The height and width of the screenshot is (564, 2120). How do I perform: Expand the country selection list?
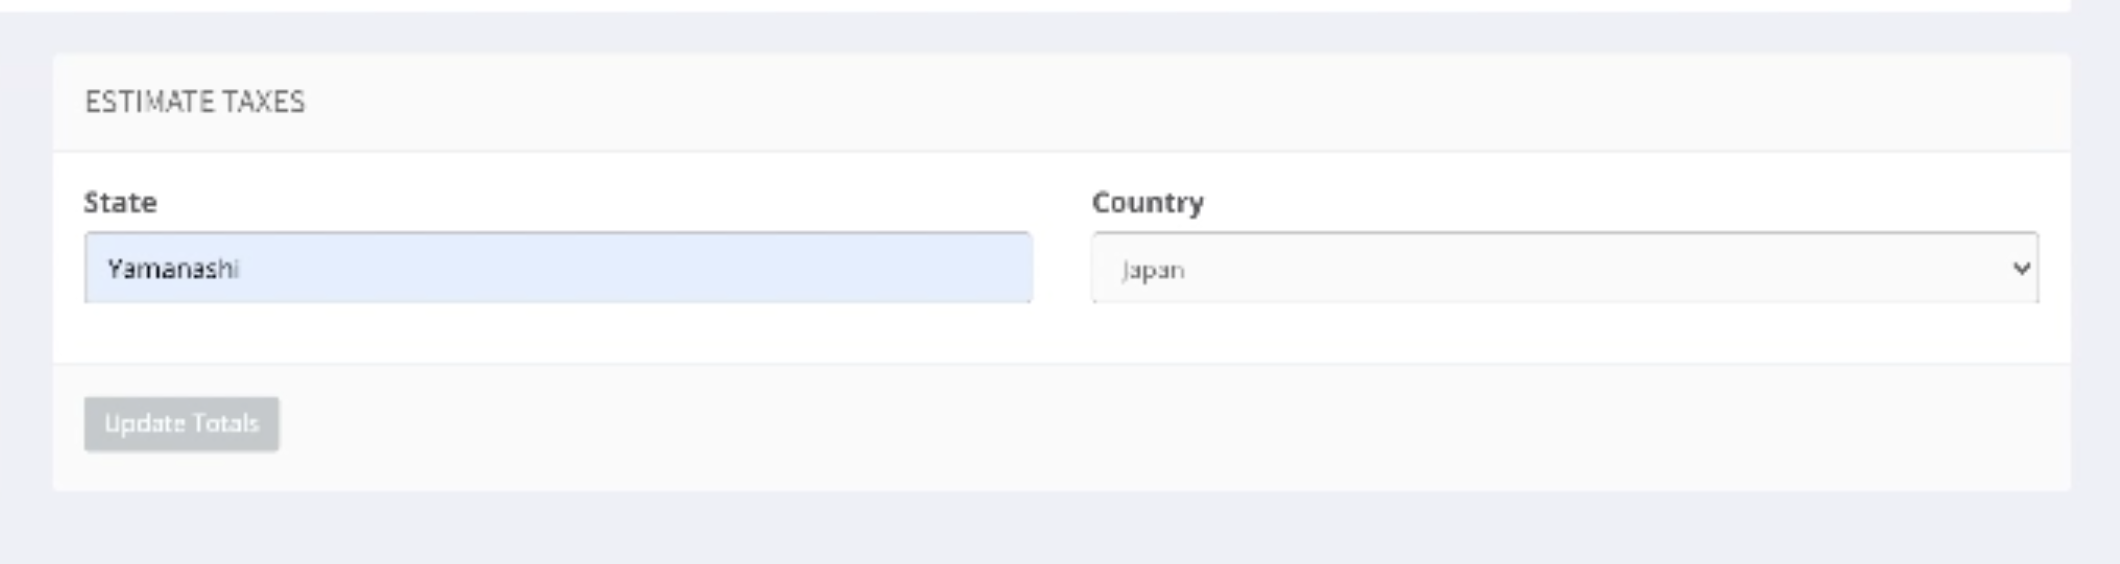pos(1565,268)
